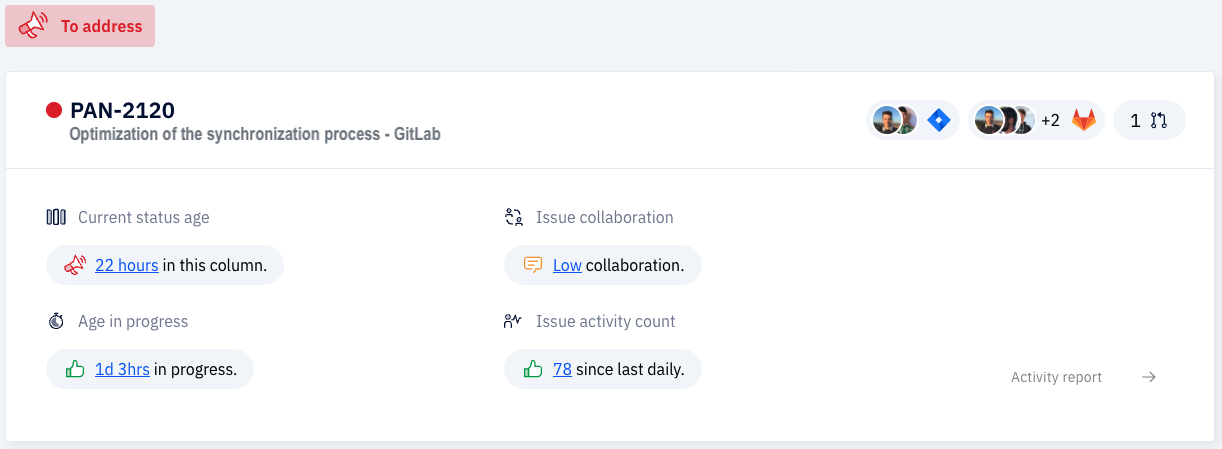Click the red status dot beside PAN-2120
1222x449 pixels.
54,111
